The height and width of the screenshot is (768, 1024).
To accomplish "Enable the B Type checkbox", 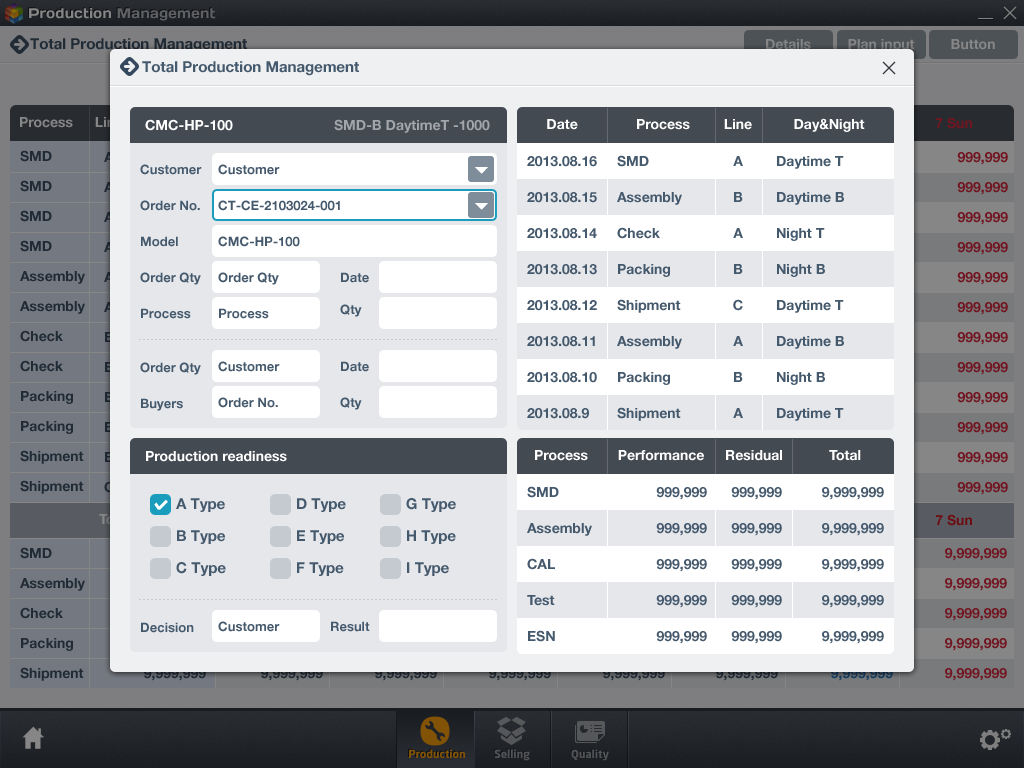I will click(160, 537).
